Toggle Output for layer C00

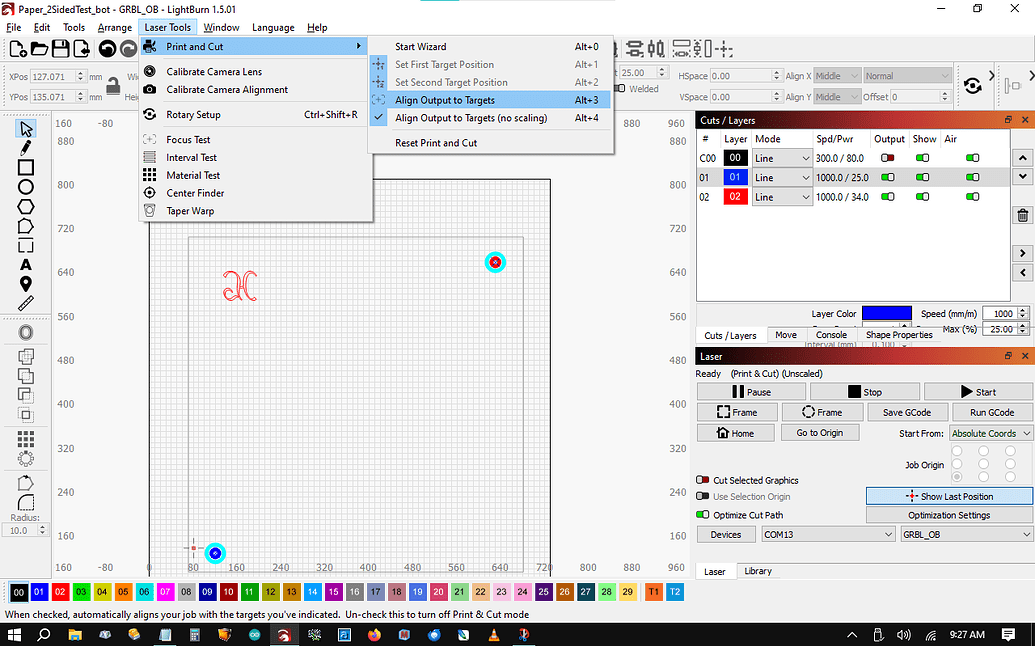pyautogui.click(x=888, y=158)
